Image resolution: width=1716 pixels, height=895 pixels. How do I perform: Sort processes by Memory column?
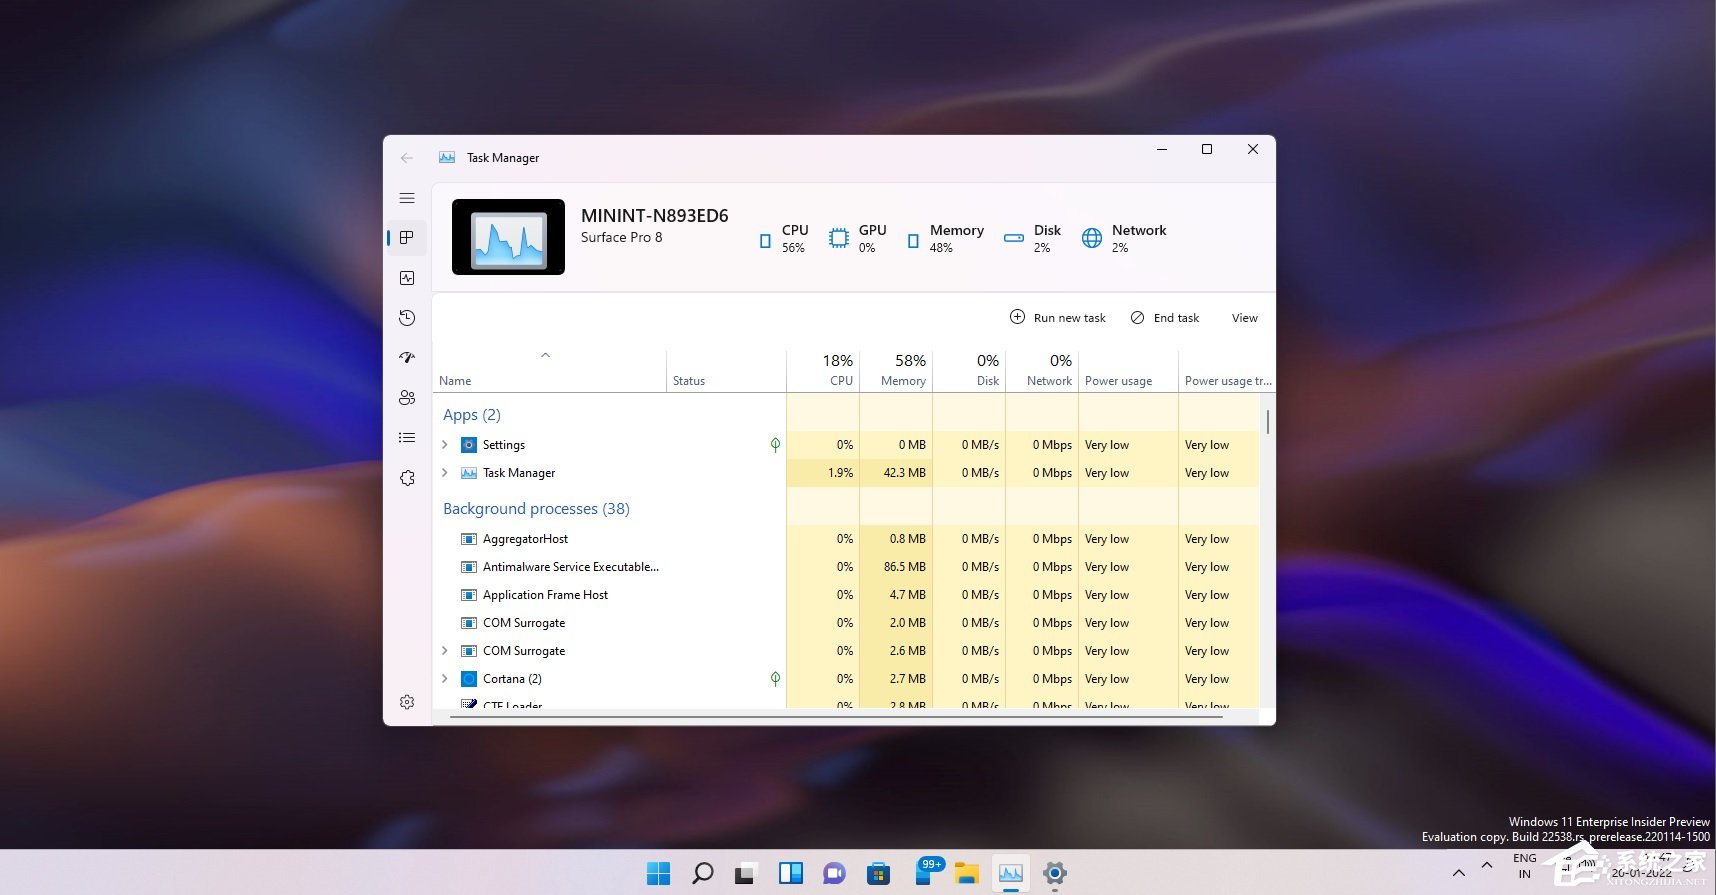click(x=903, y=370)
